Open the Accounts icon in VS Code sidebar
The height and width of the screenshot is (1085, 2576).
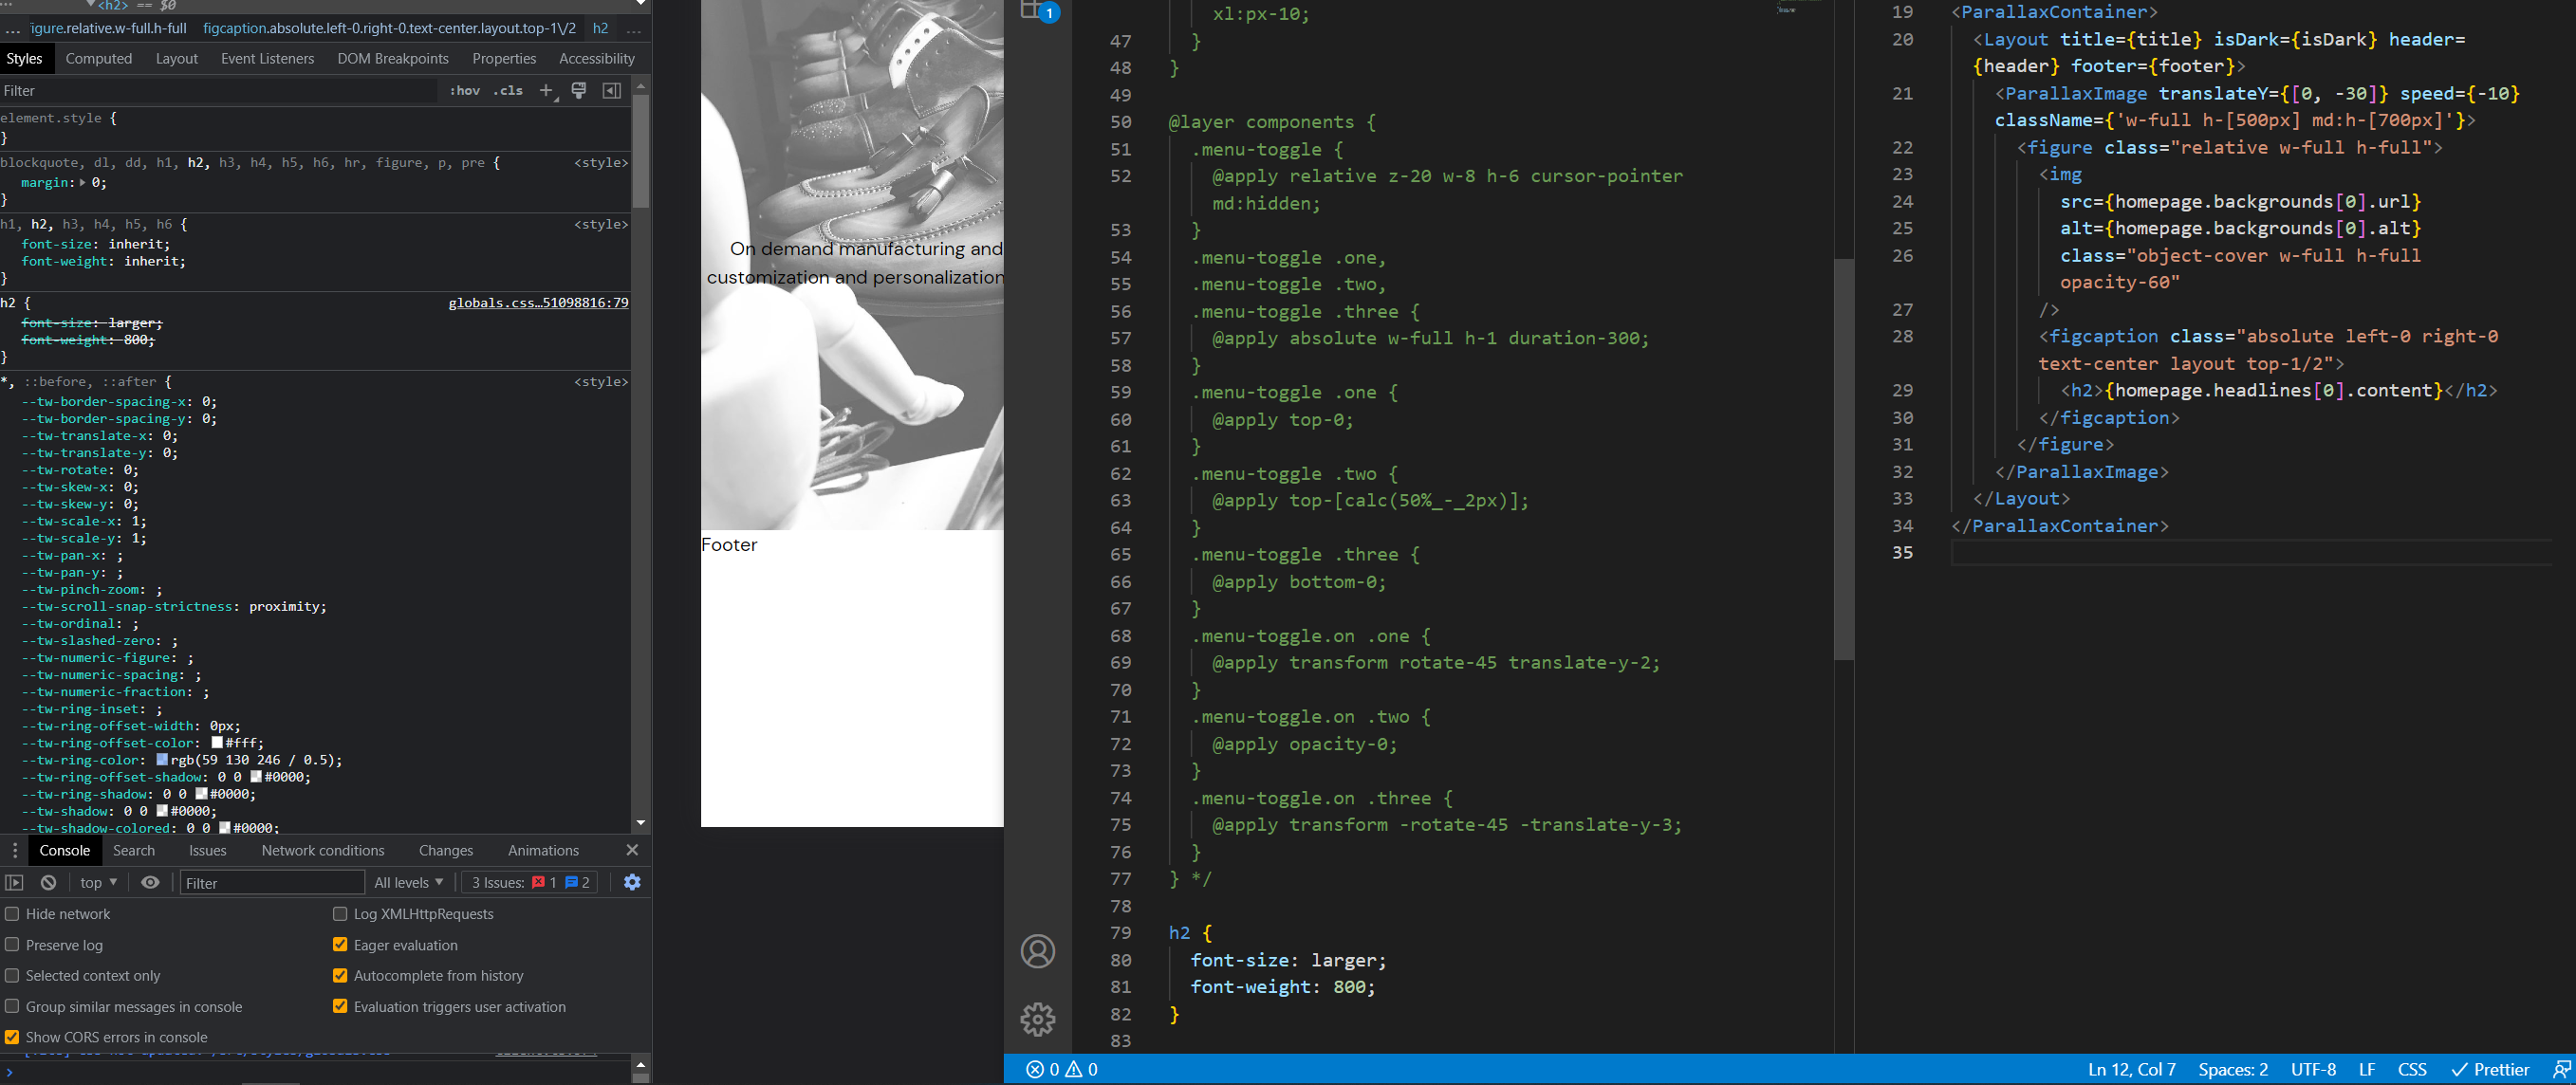point(1038,952)
